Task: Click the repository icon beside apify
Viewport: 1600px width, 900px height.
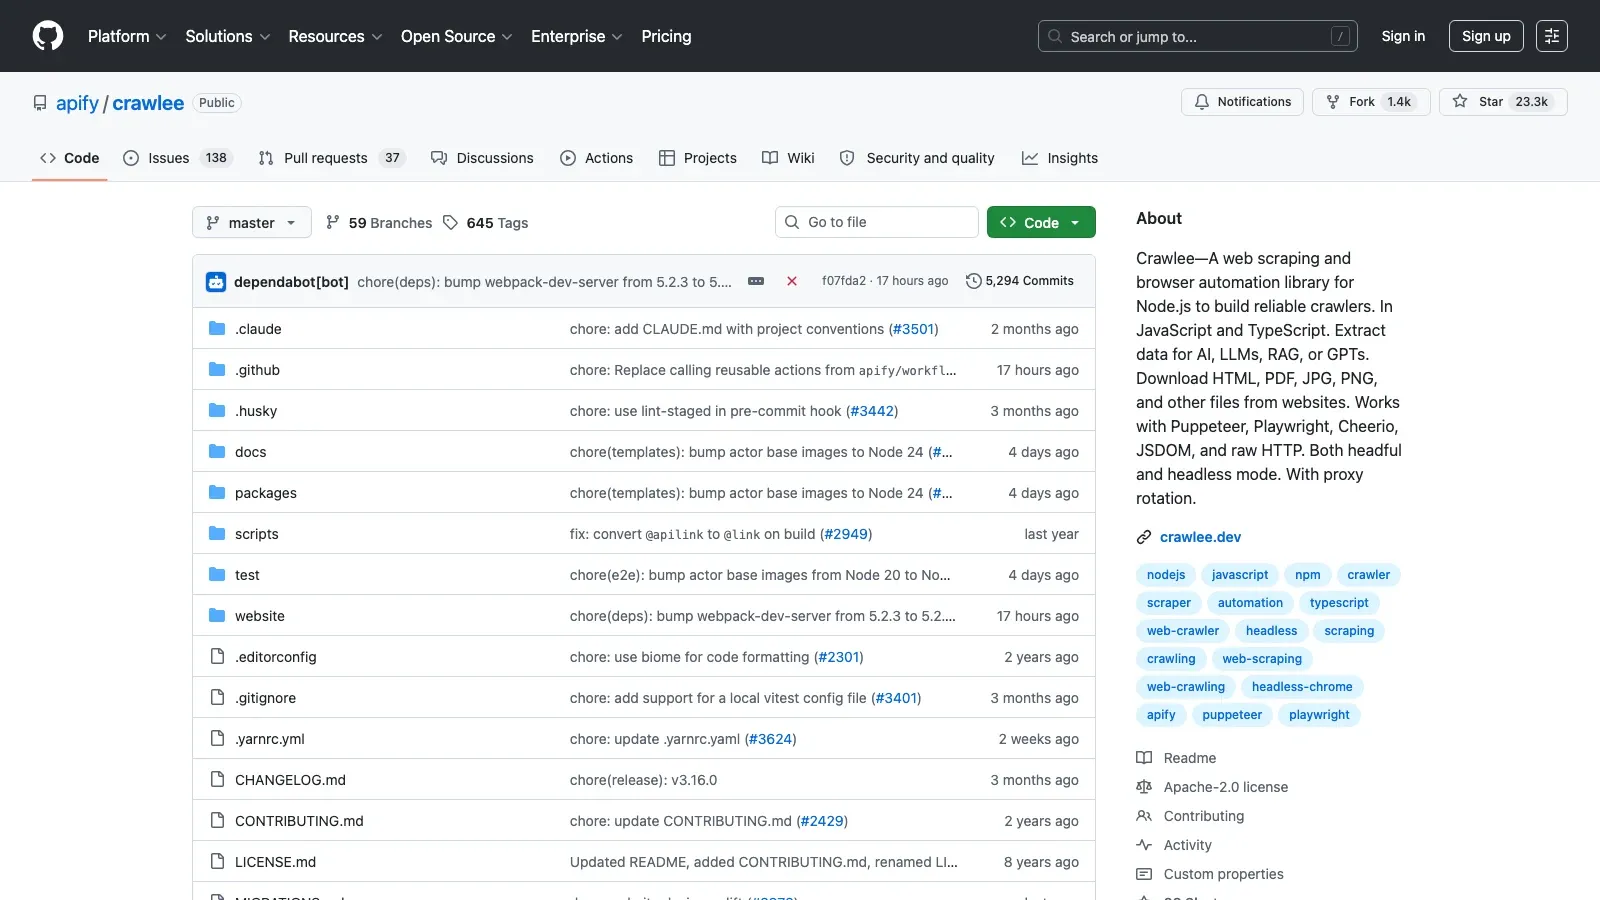Action: pyautogui.click(x=40, y=103)
